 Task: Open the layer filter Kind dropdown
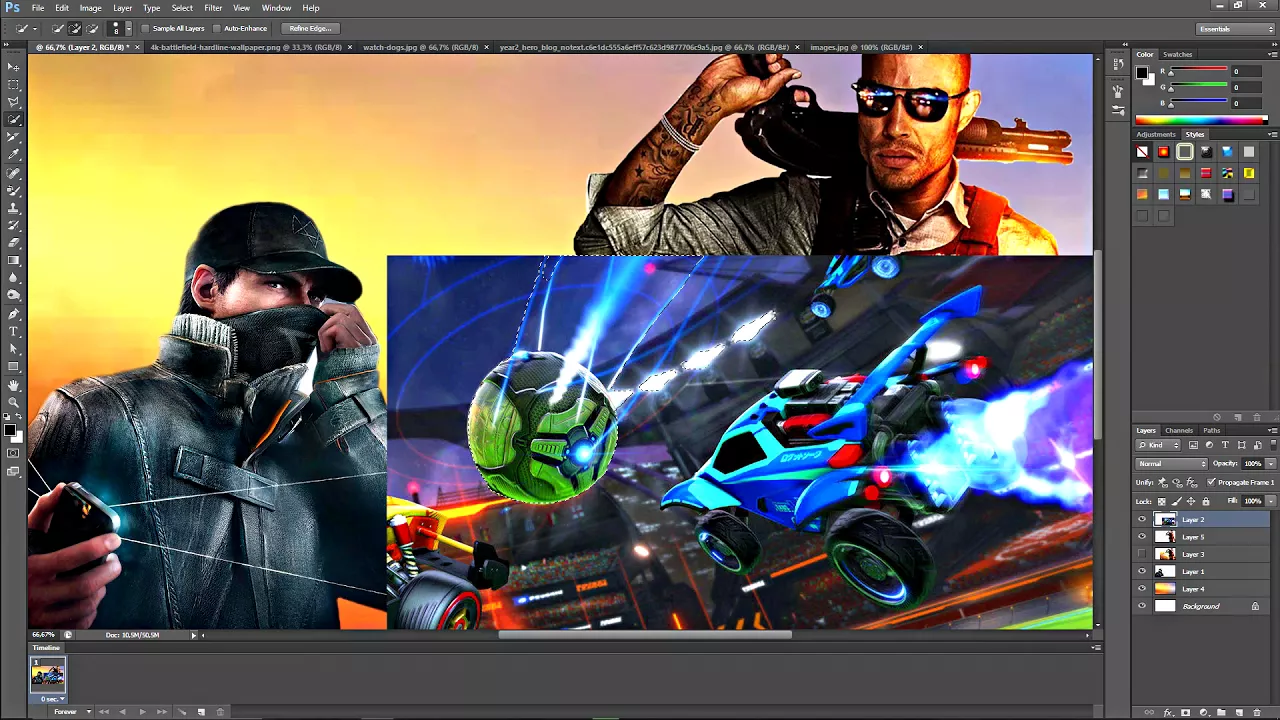point(1159,445)
